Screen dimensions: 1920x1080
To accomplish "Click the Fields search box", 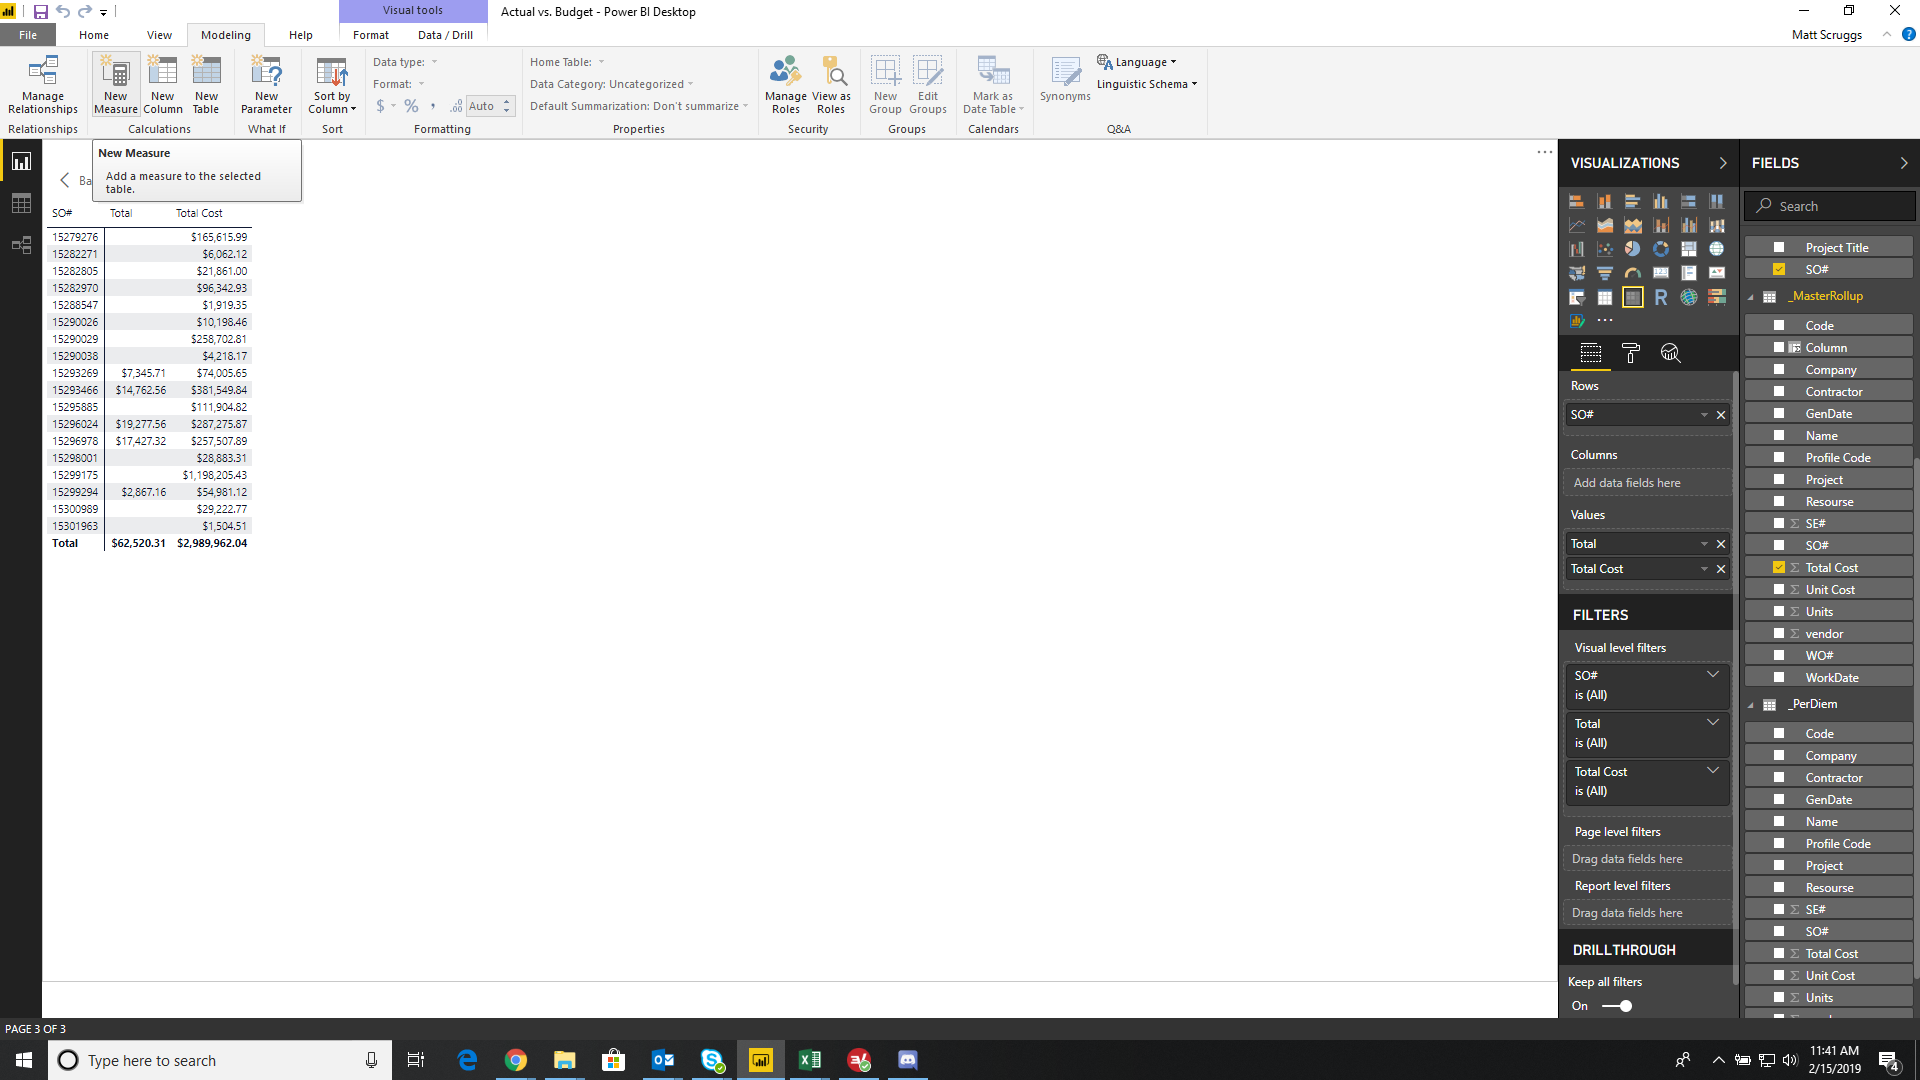I will [x=1830, y=206].
